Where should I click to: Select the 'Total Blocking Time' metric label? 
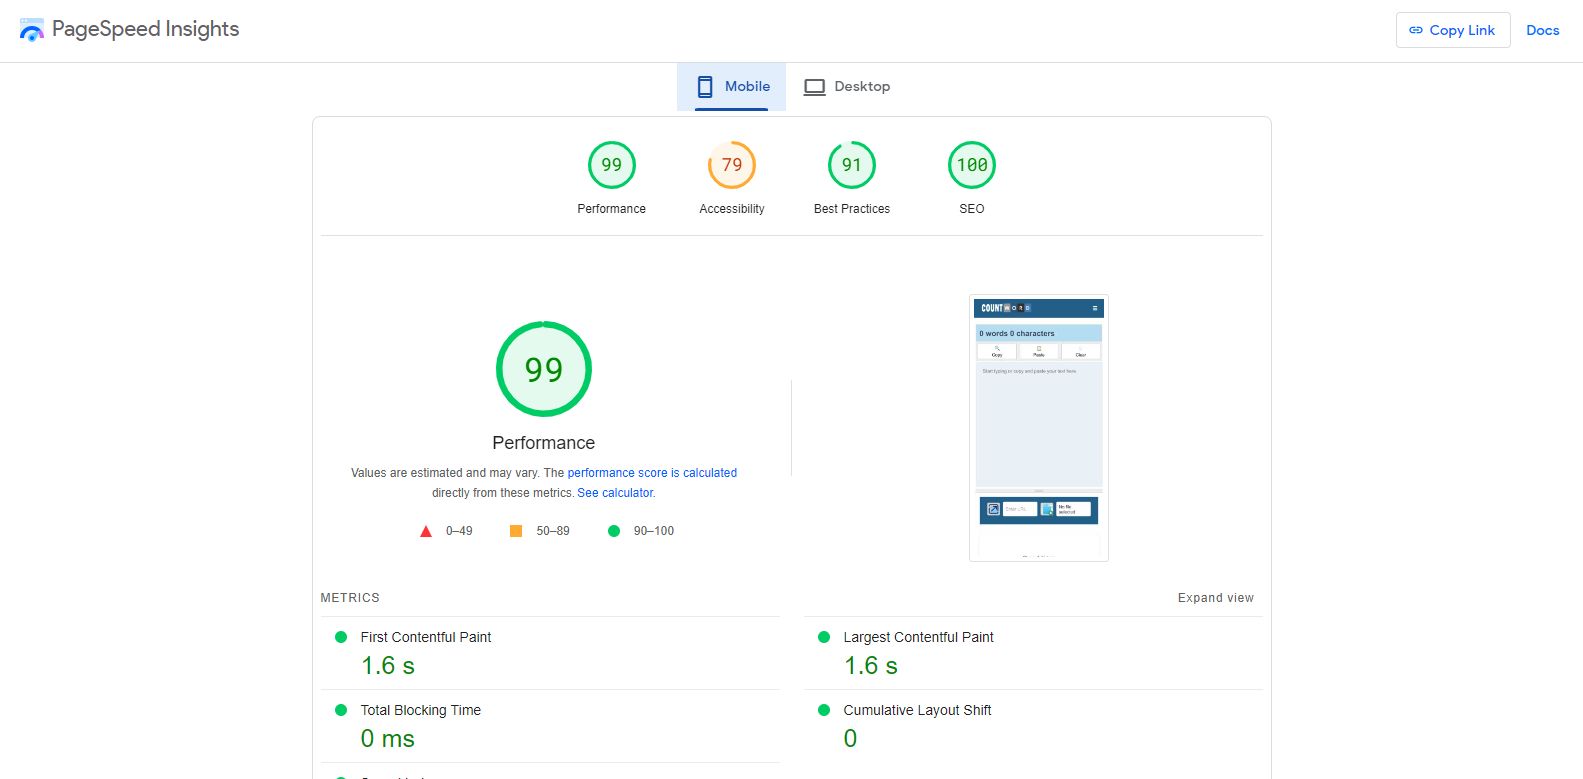pyautogui.click(x=421, y=710)
